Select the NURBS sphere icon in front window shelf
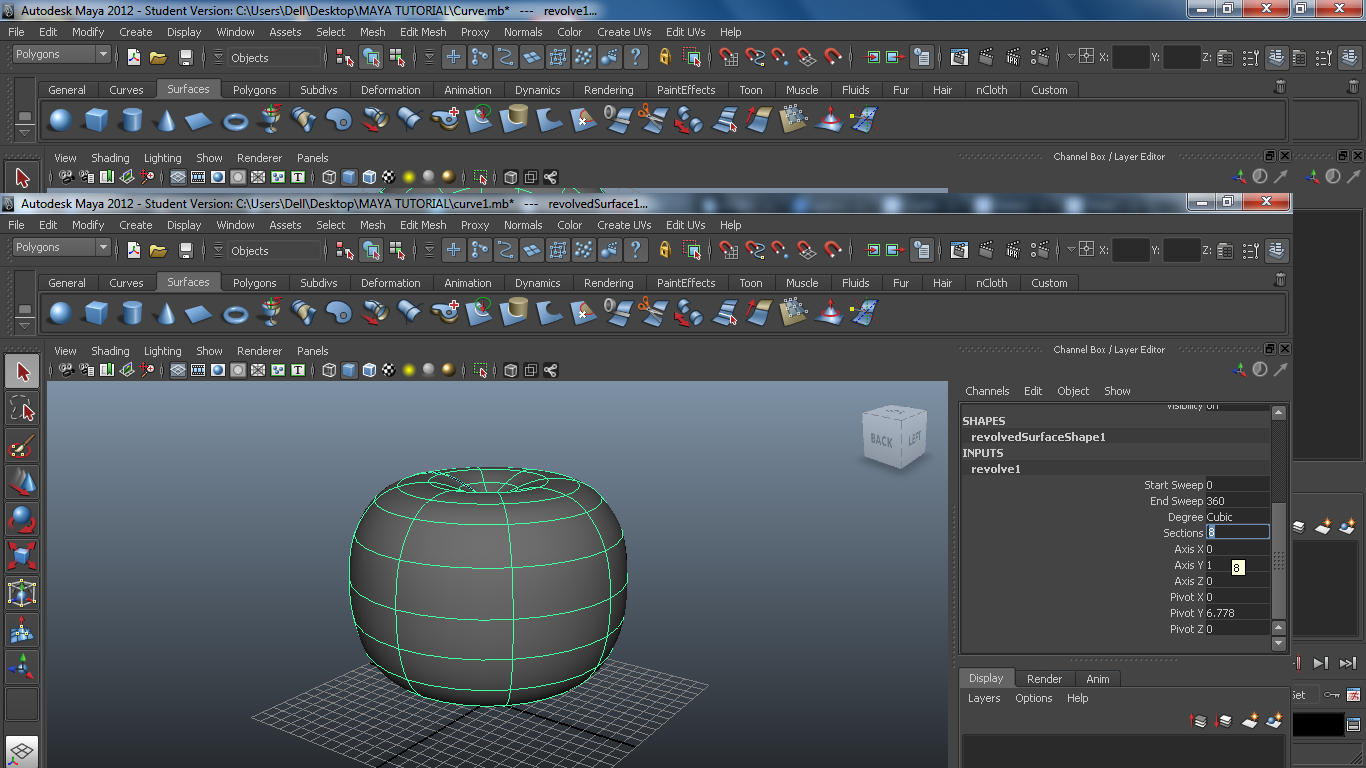 tap(61, 314)
